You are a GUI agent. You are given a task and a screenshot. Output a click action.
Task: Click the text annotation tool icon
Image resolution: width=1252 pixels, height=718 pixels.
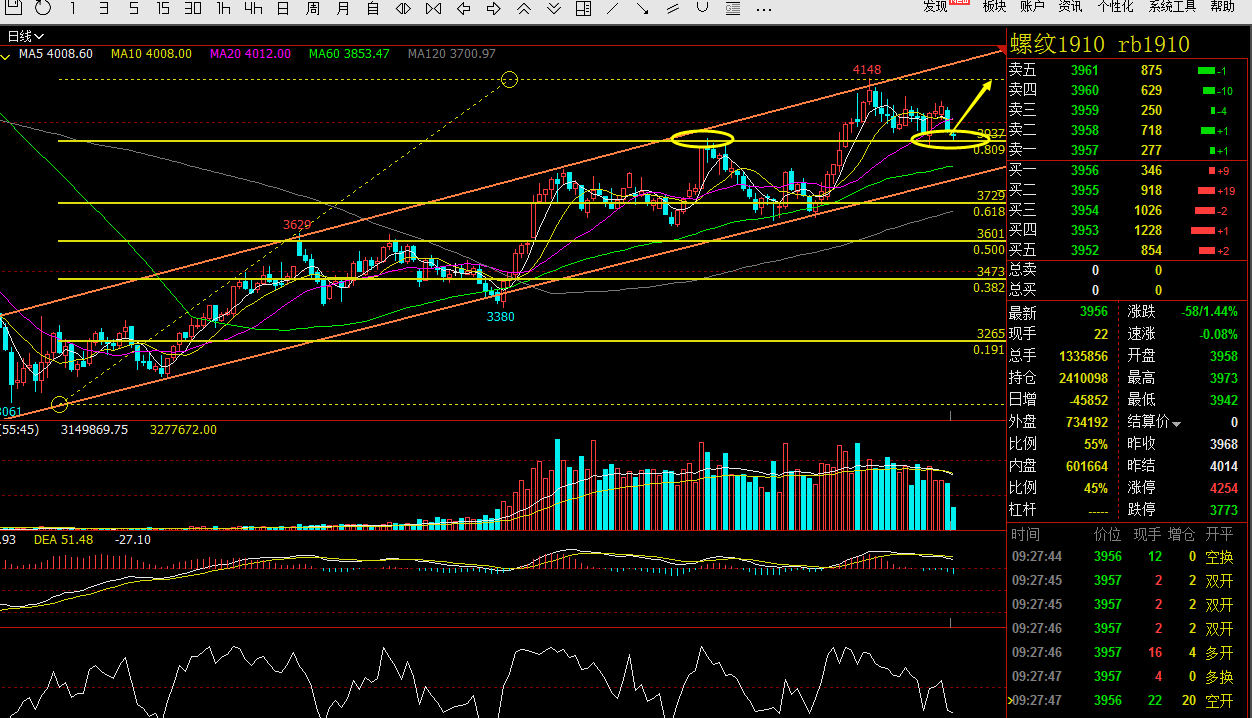point(733,8)
